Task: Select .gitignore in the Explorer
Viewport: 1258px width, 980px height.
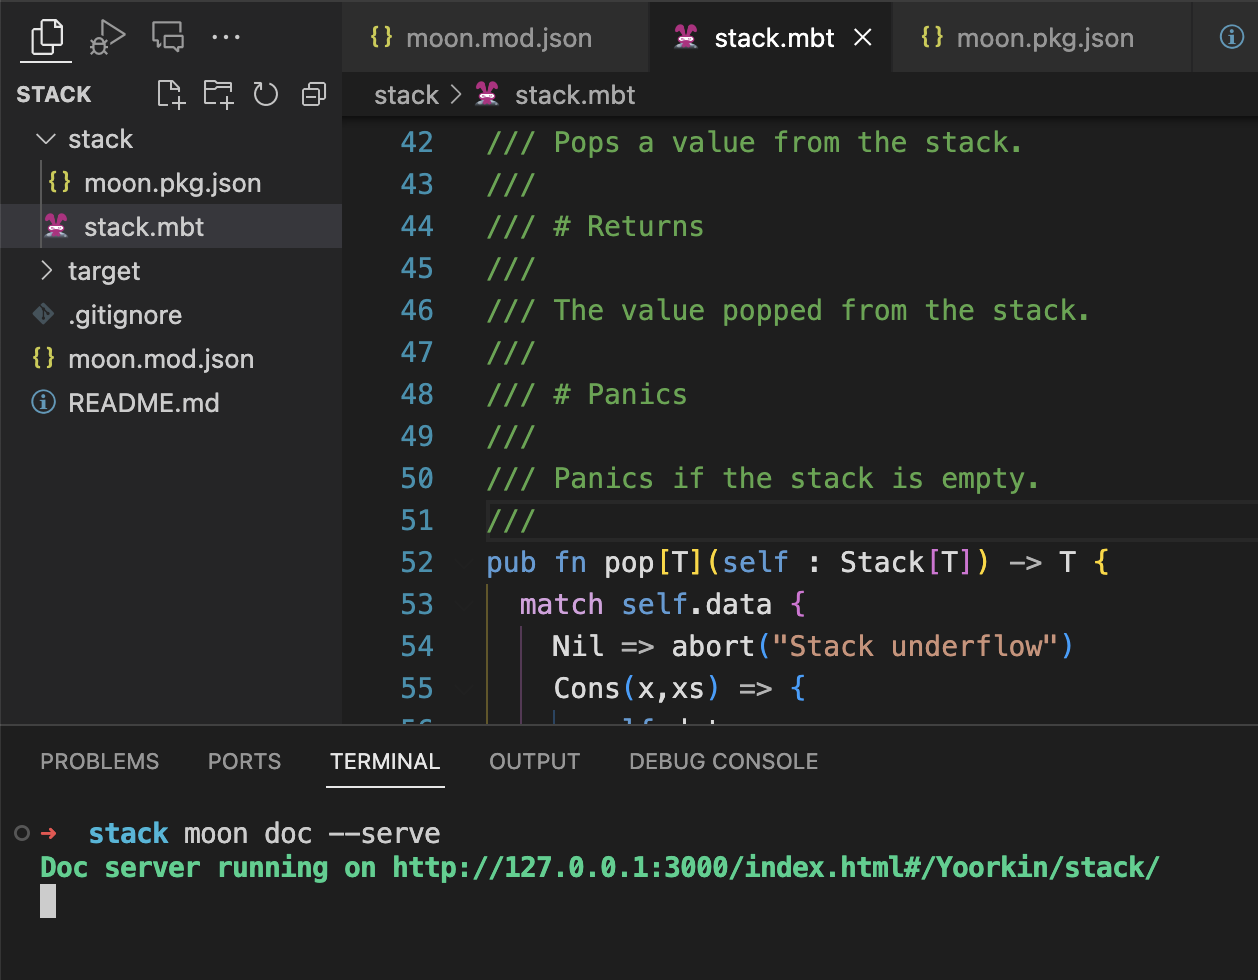Action: [124, 315]
